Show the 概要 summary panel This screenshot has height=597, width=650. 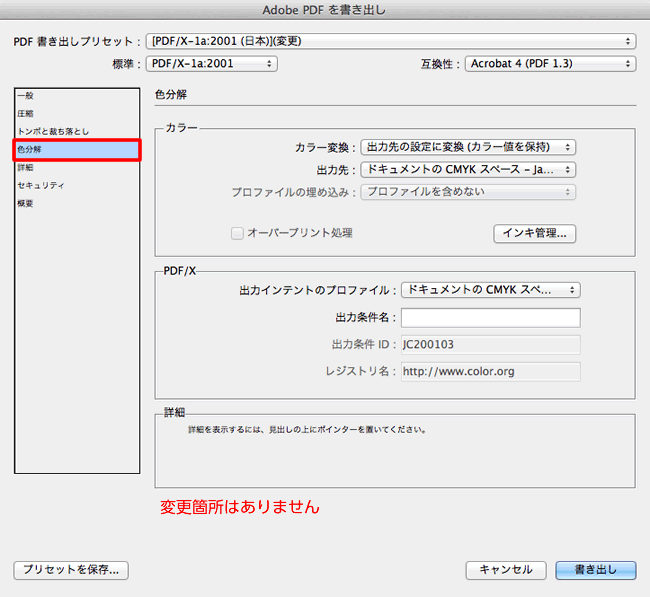(x=24, y=204)
